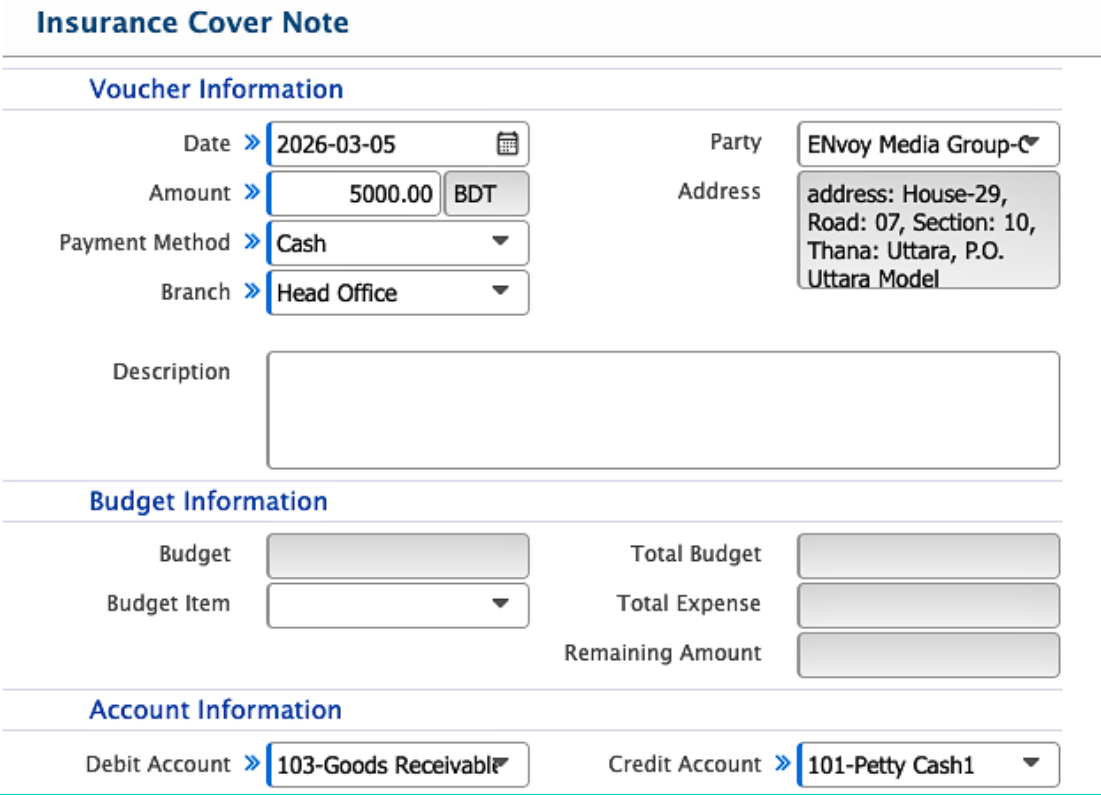Expand the empty Budget Item dropdown
This screenshot has height=795, width=1101.
[500, 604]
